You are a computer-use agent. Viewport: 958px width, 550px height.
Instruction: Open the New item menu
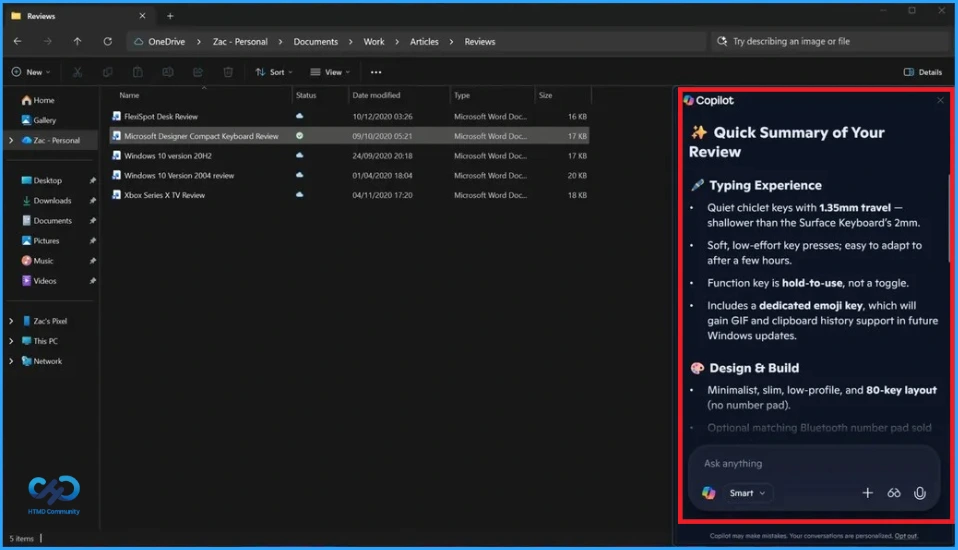[x=31, y=72]
